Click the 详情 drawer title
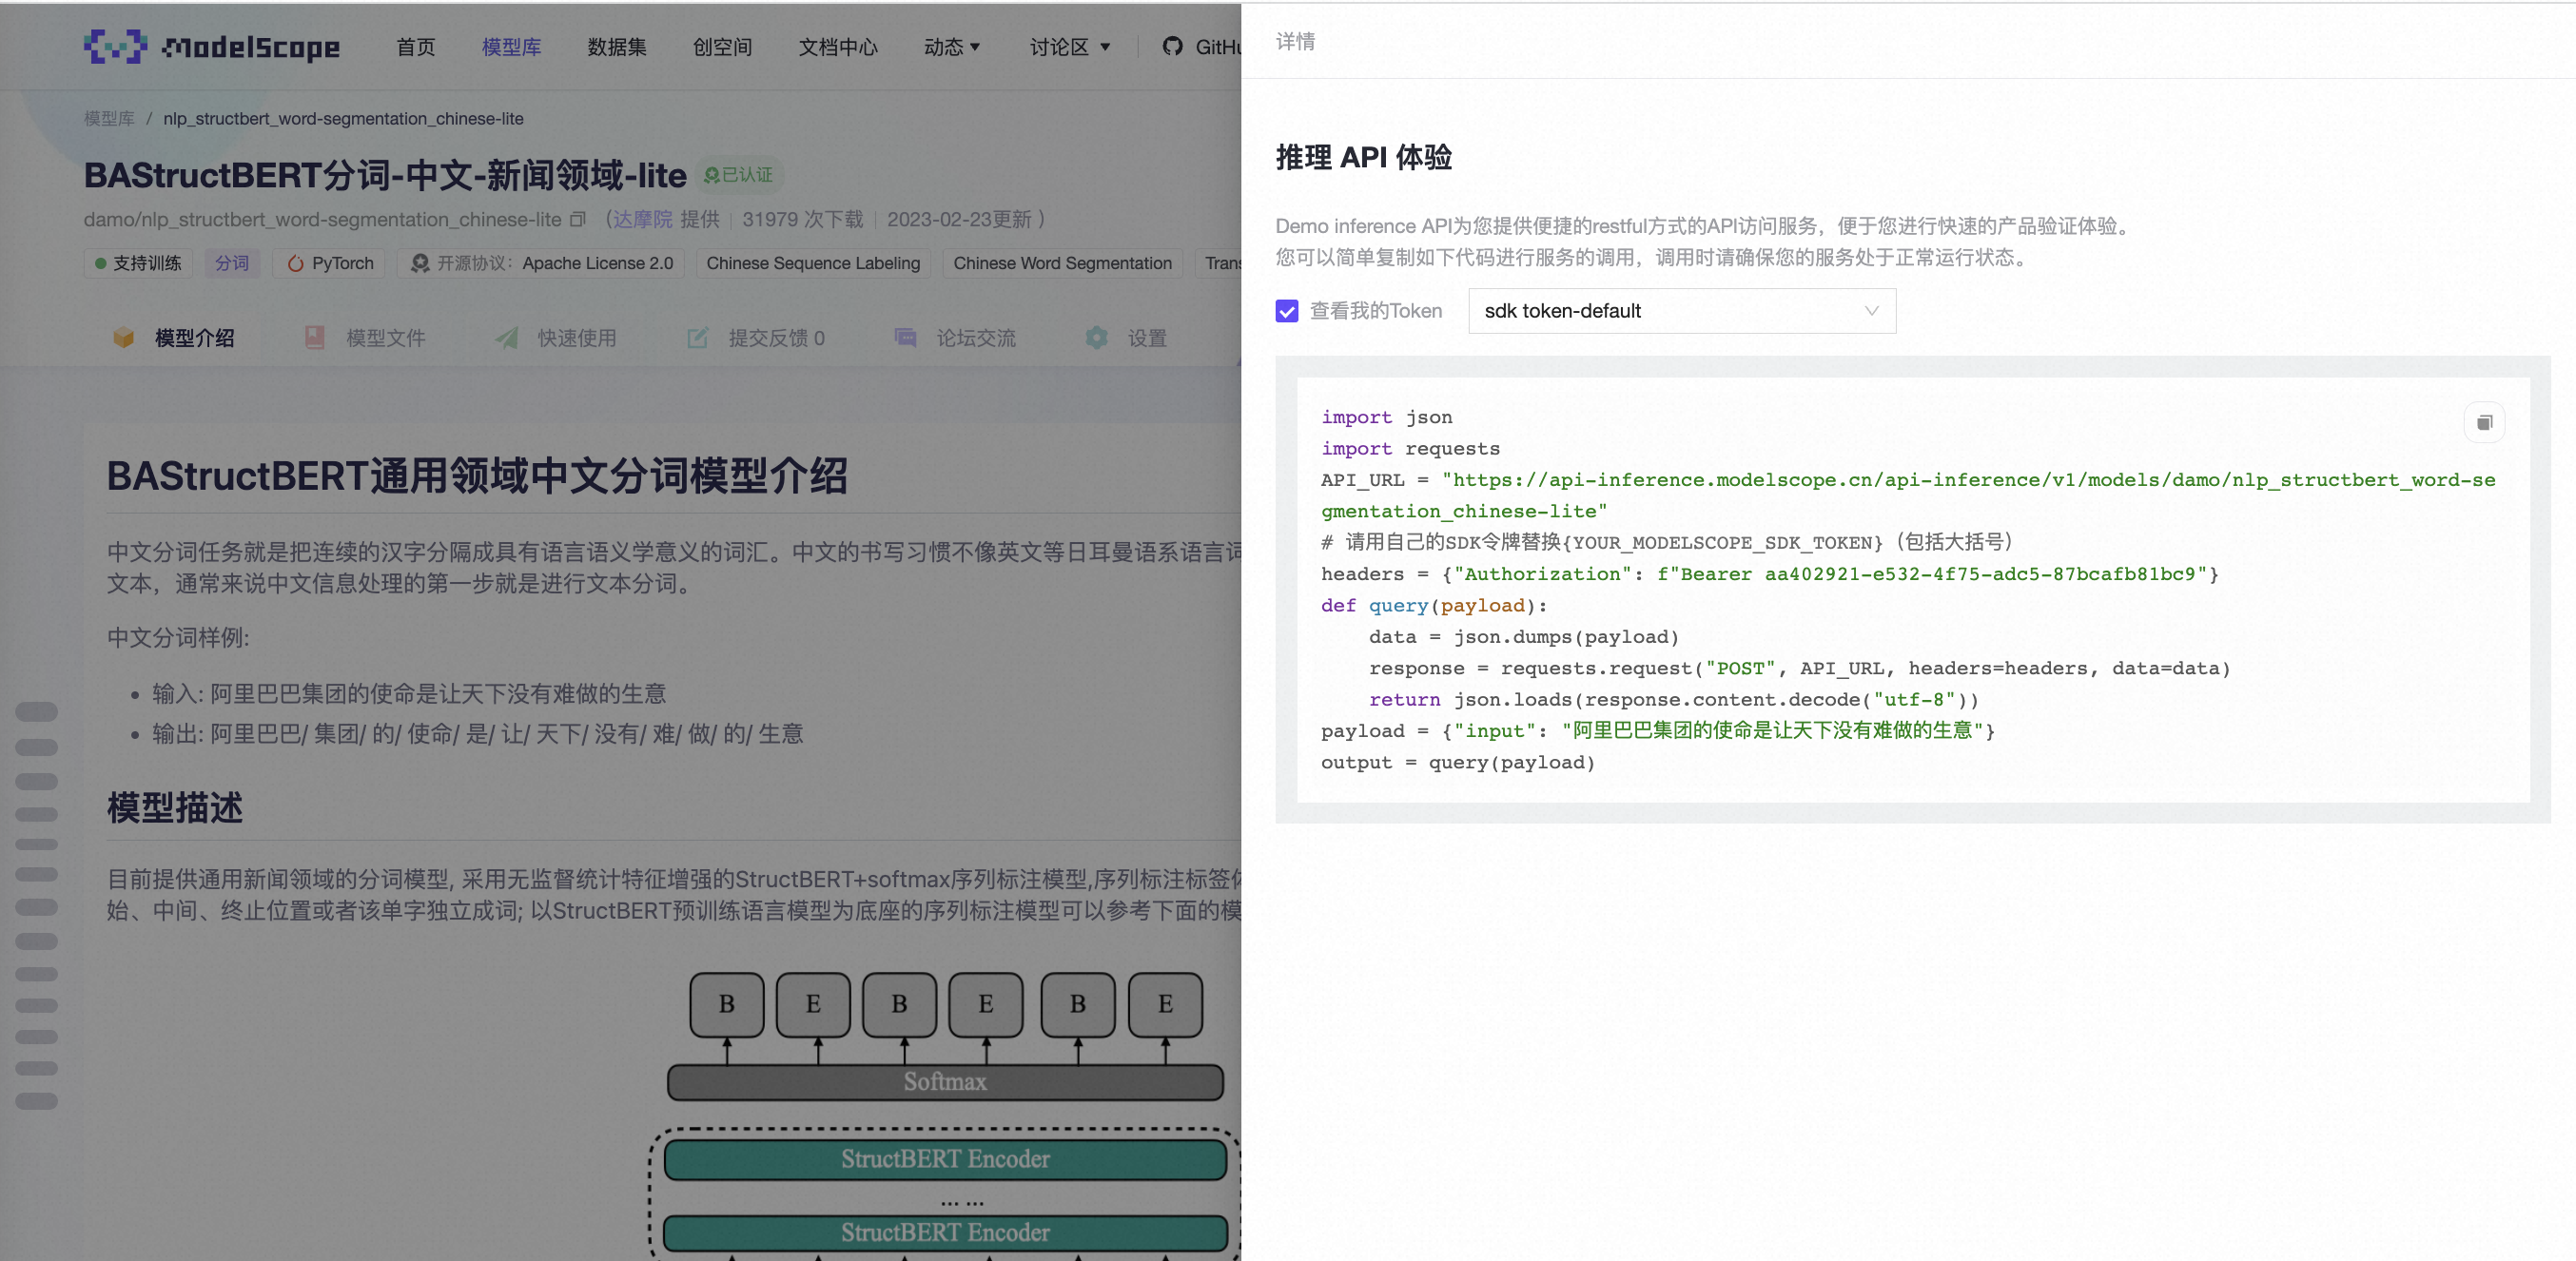Viewport: 2576px width, 1261px height. (1295, 41)
